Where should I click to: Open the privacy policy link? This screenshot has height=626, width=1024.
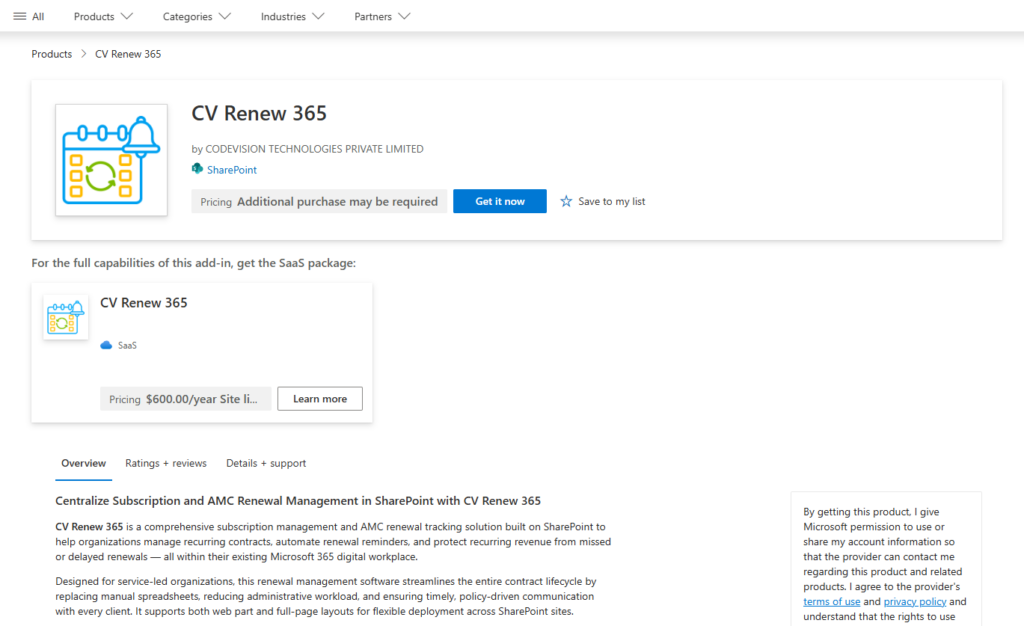pos(914,602)
